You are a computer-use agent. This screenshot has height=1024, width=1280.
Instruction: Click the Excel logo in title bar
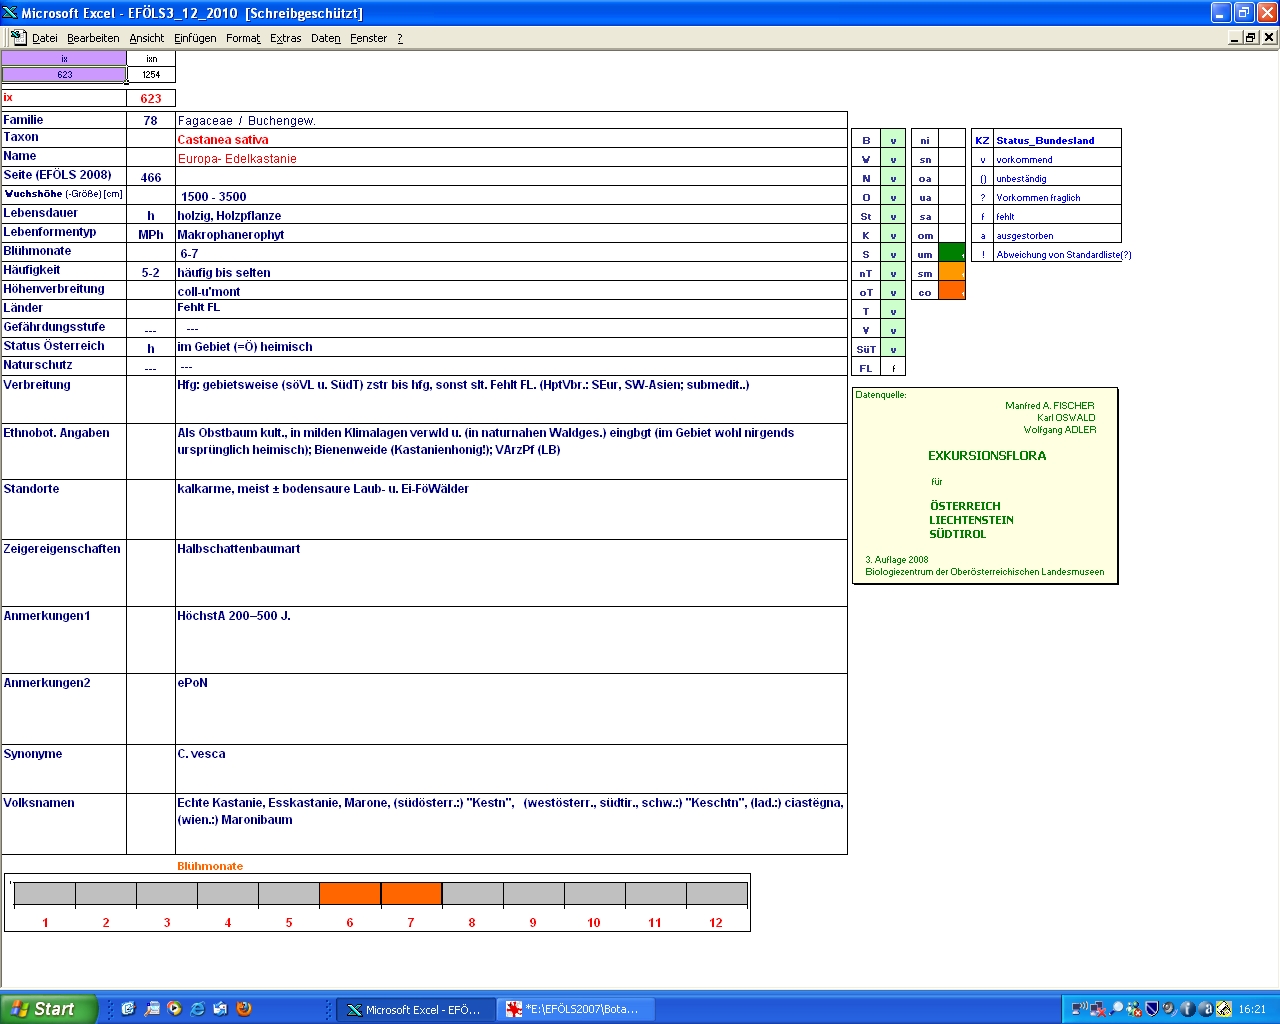tap(10, 13)
